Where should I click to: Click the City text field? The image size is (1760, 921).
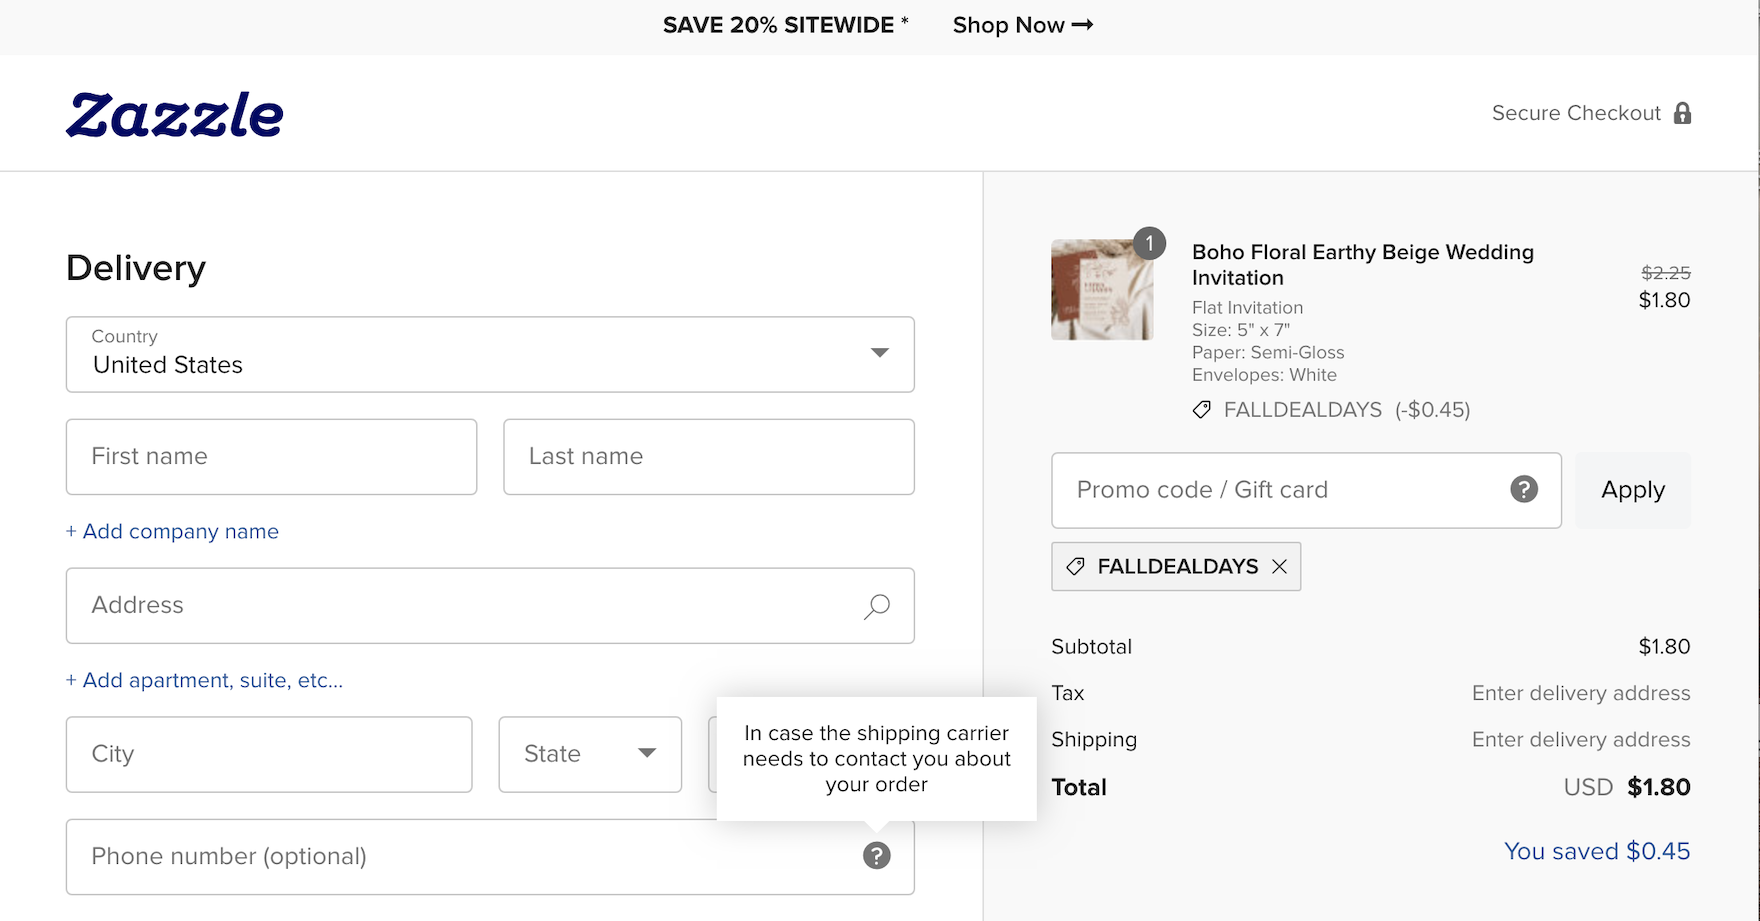click(x=269, y=754)
